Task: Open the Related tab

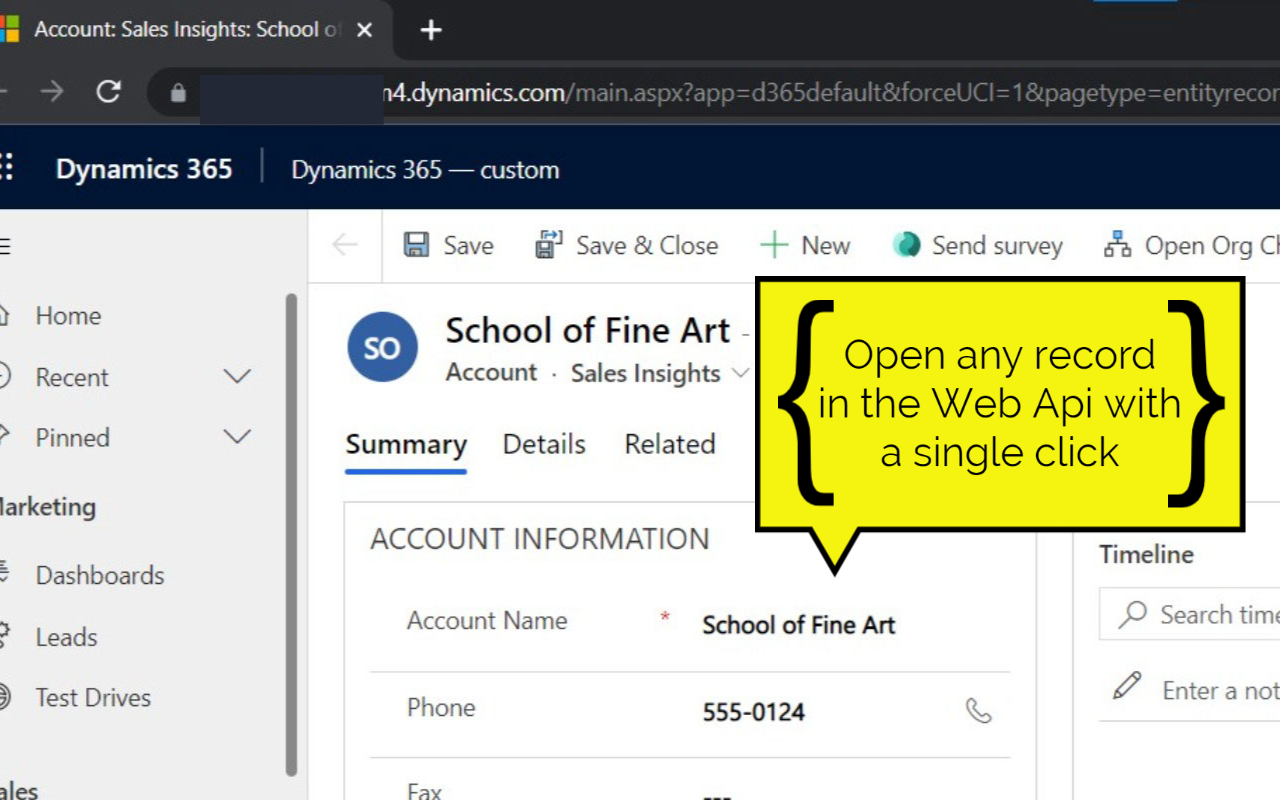Action: point(669,445)
